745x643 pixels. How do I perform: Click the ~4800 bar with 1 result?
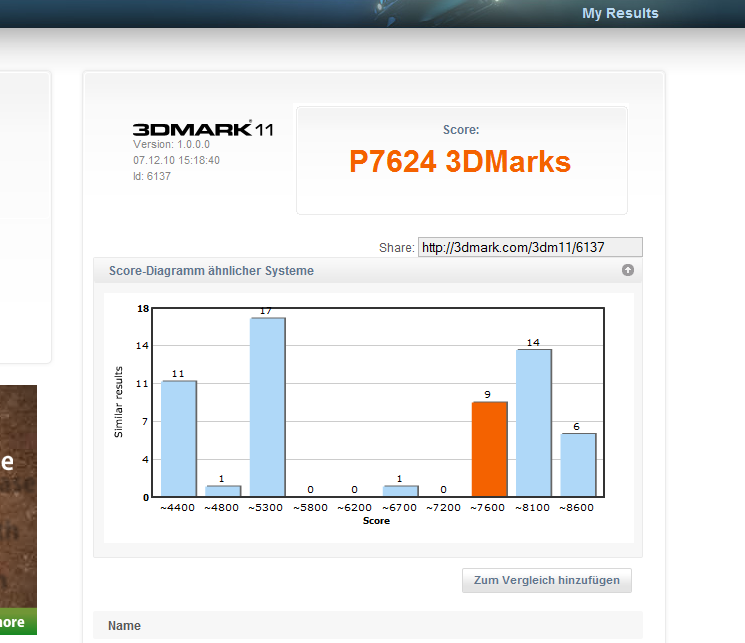pos(223,491)
